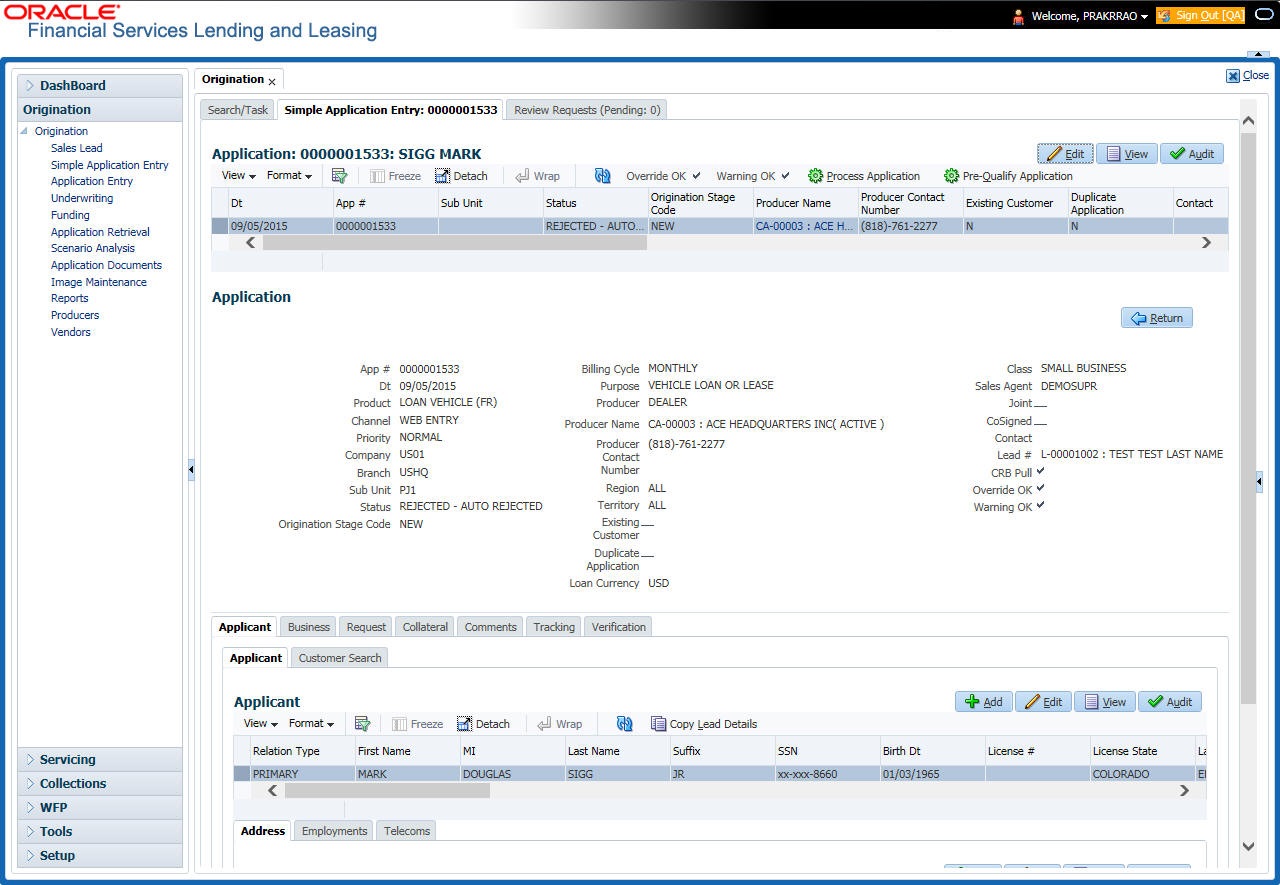Refresh the Application table with the refresh icon
Image resolution: width=1280 pixels, height=885 pixels.
pos(602,176)
